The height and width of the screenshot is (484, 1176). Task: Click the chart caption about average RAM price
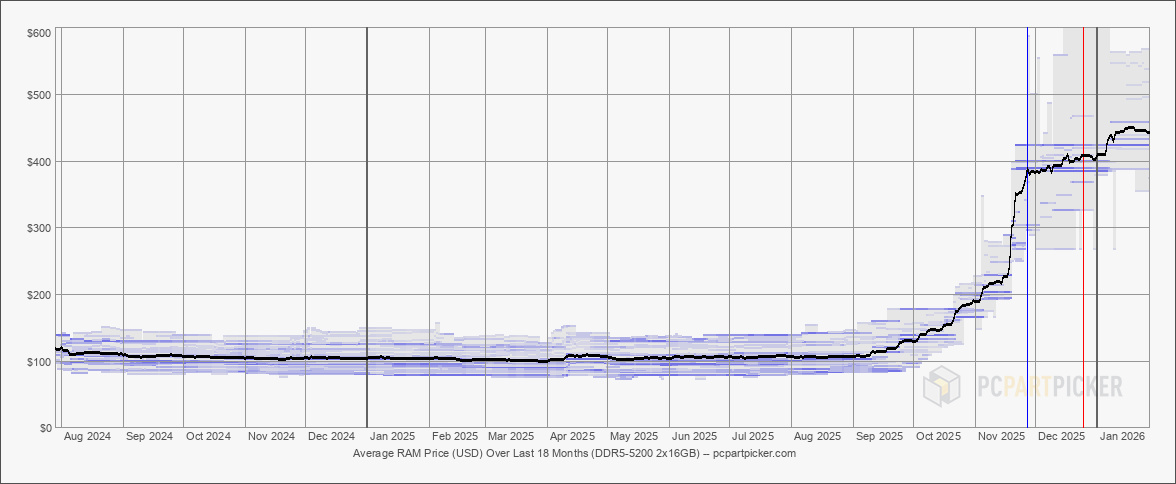point(574,453)
